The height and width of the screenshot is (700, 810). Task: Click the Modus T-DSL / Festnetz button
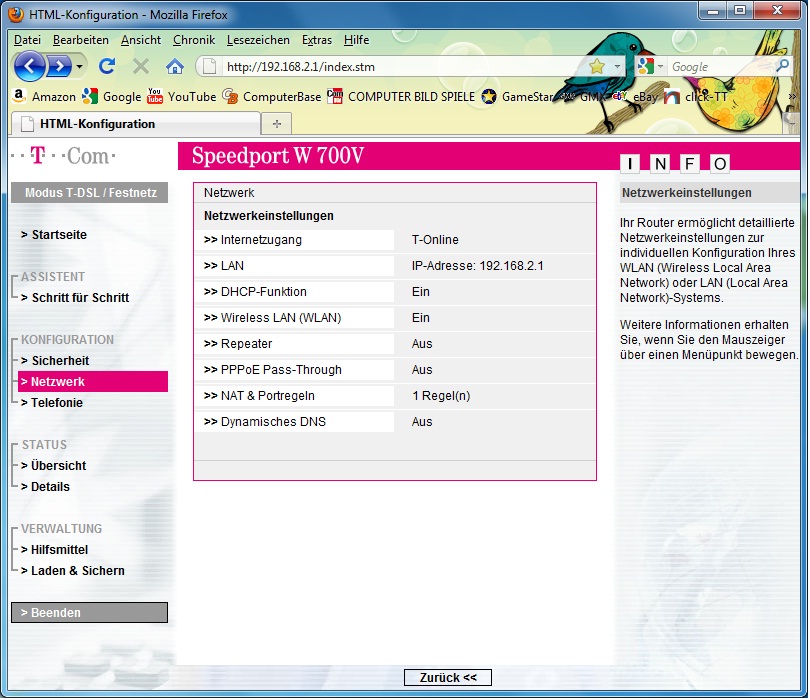pyautogui.click(x=90, y=193)
